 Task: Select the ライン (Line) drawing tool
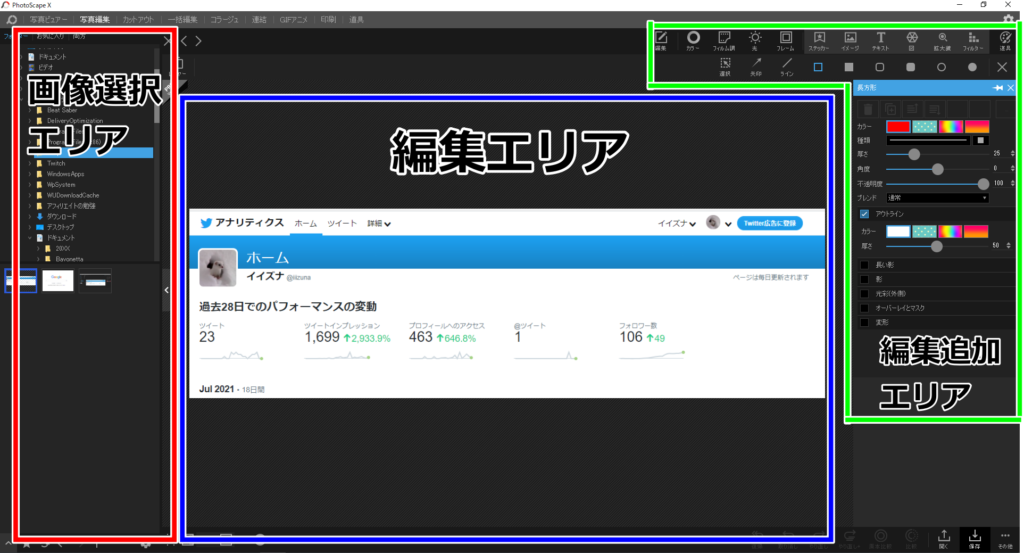coord(787,67)
